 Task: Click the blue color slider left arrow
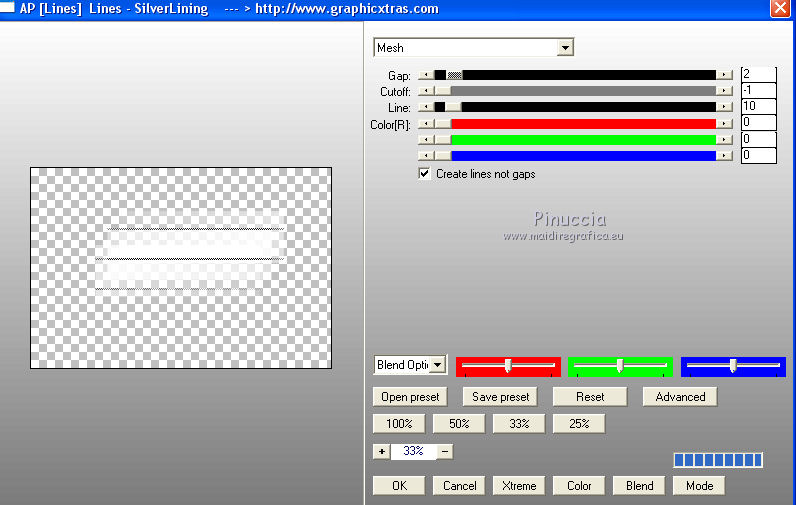click(x=426, y=156)
